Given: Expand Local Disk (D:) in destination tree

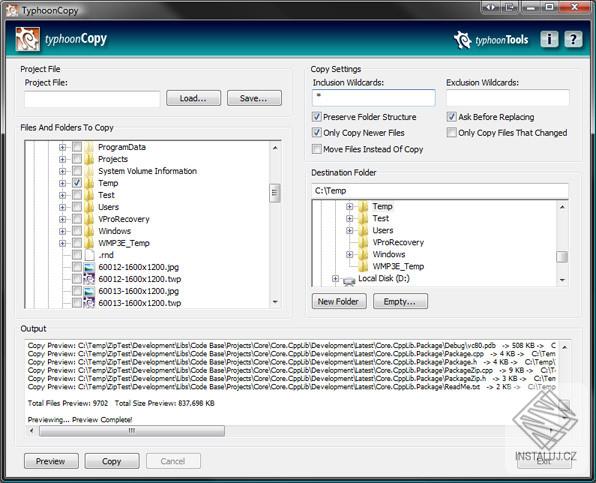Looking at the screenshot, I should [x=335, y=279].
